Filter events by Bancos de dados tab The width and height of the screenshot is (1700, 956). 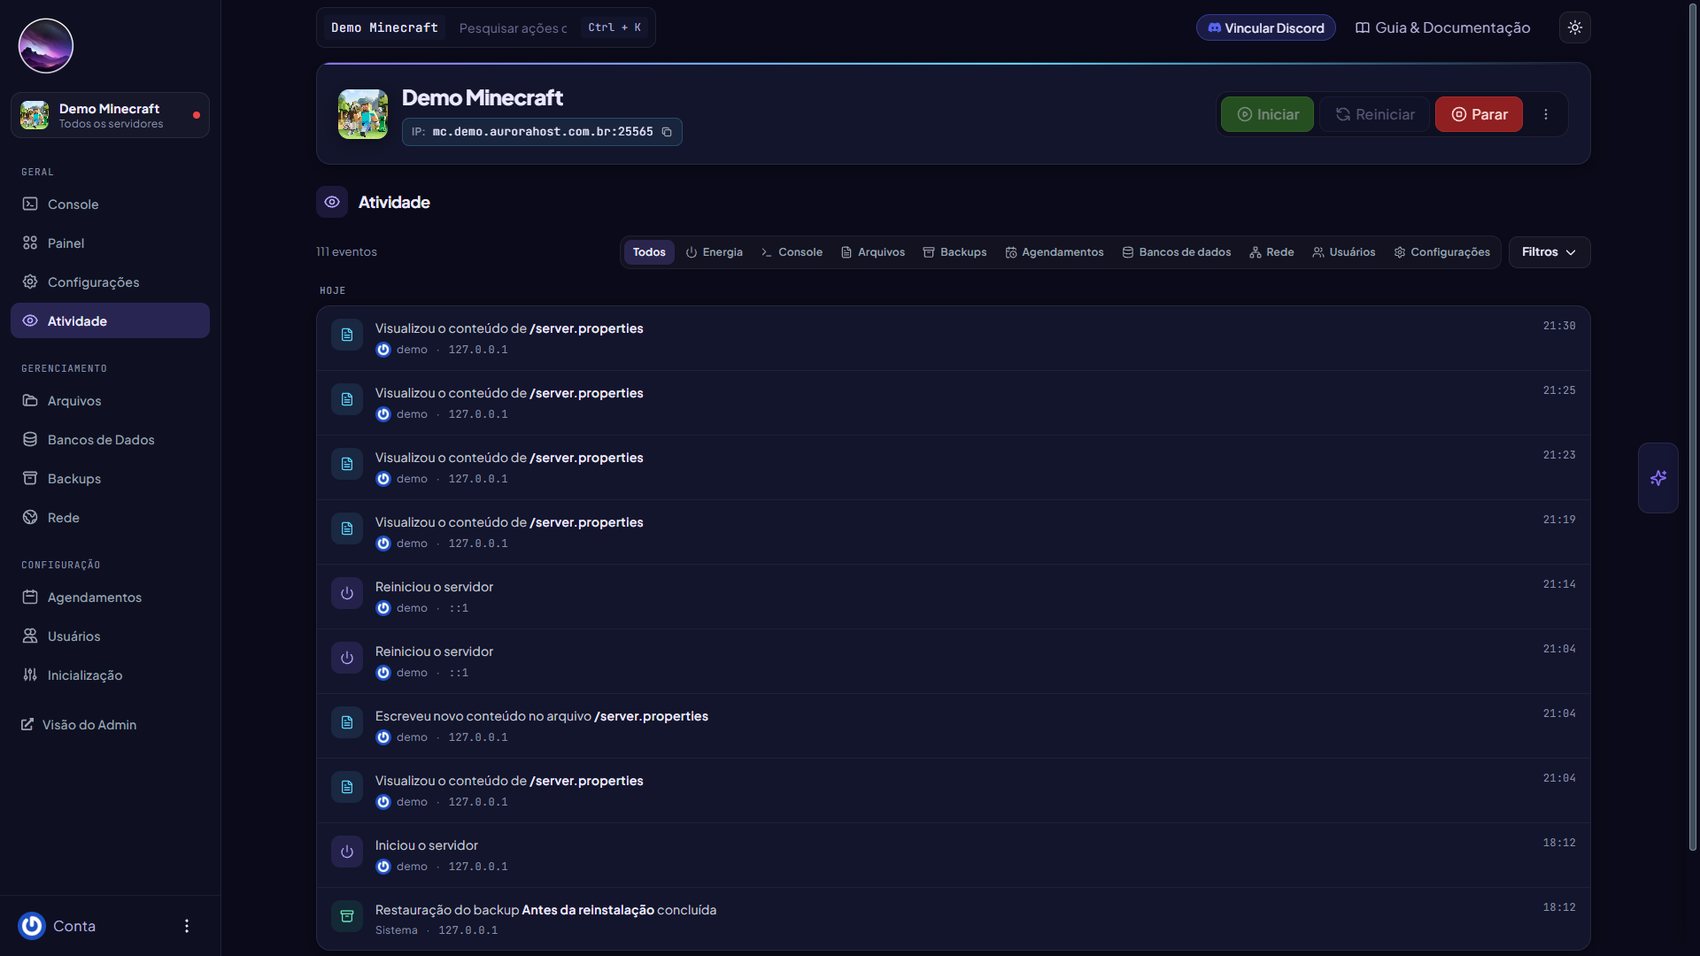pyautogui.click(x=1176, y=252)
